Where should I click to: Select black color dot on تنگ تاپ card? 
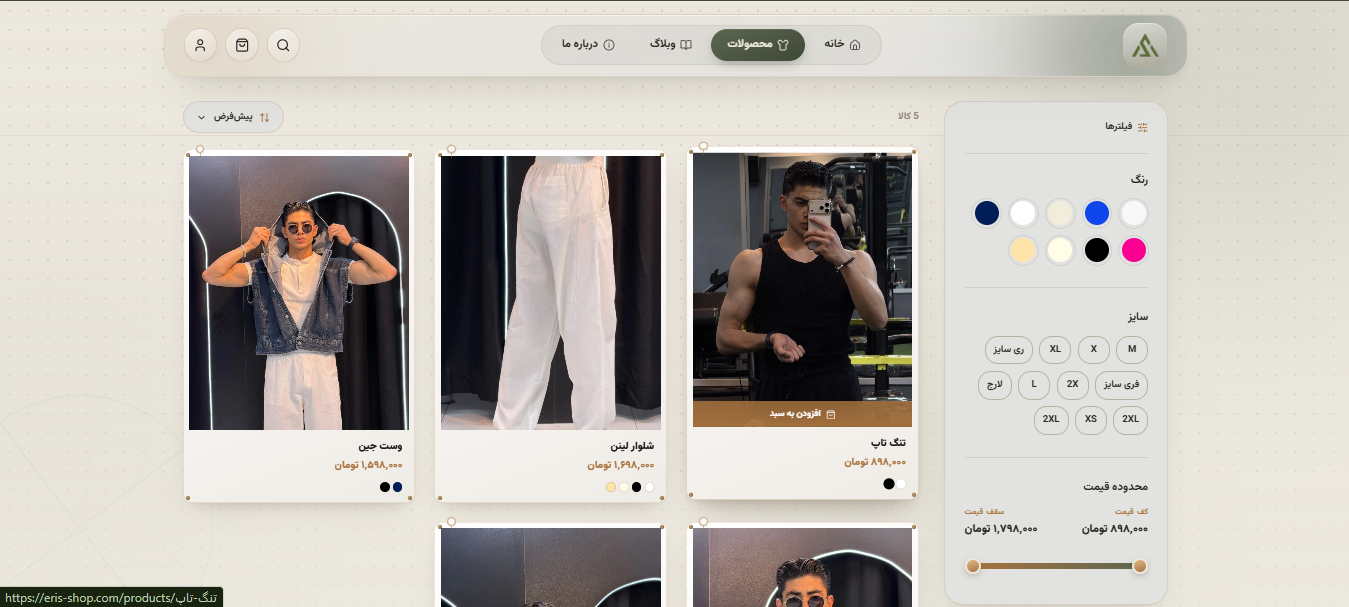(x=889, y=484)
